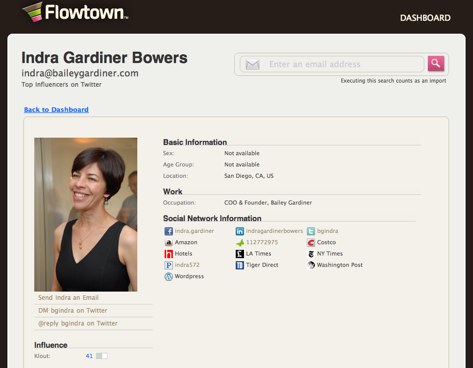
Task: Click the Amazon icon
Action: (x=169, y=242)
